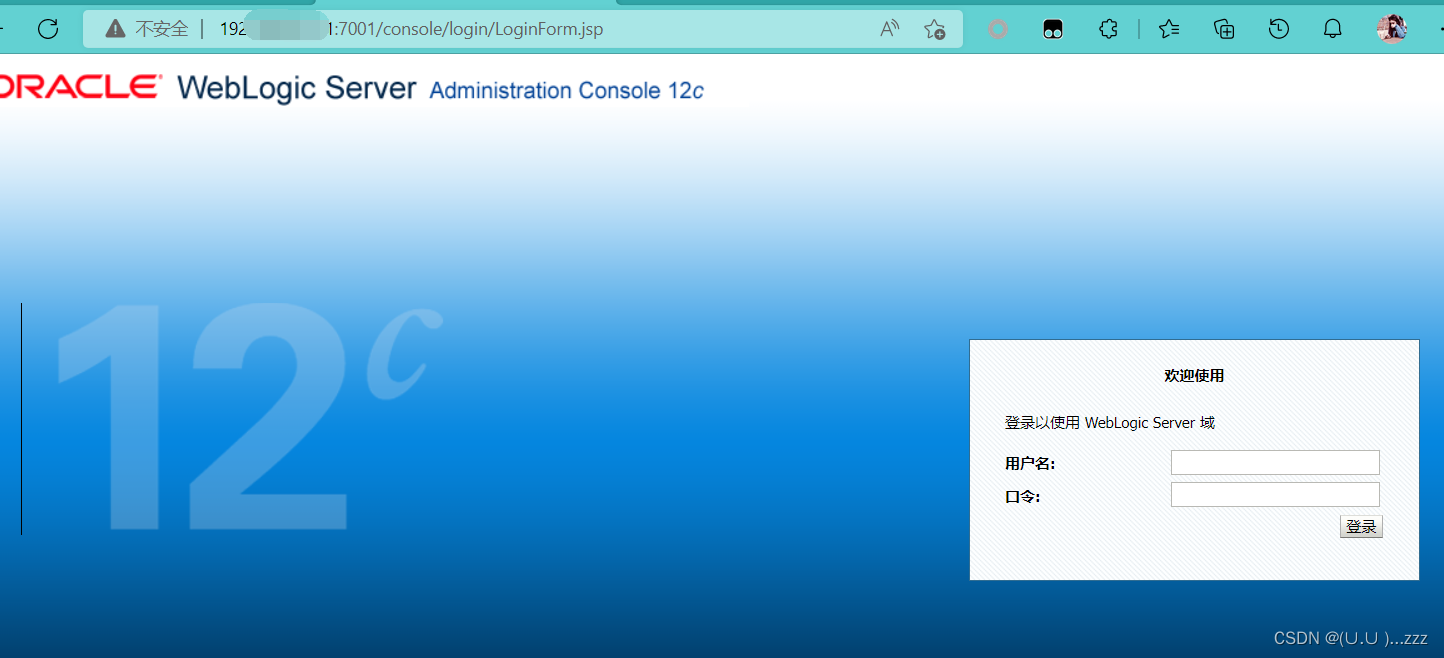Focus the 用户名 username field

coord(1275,462)
